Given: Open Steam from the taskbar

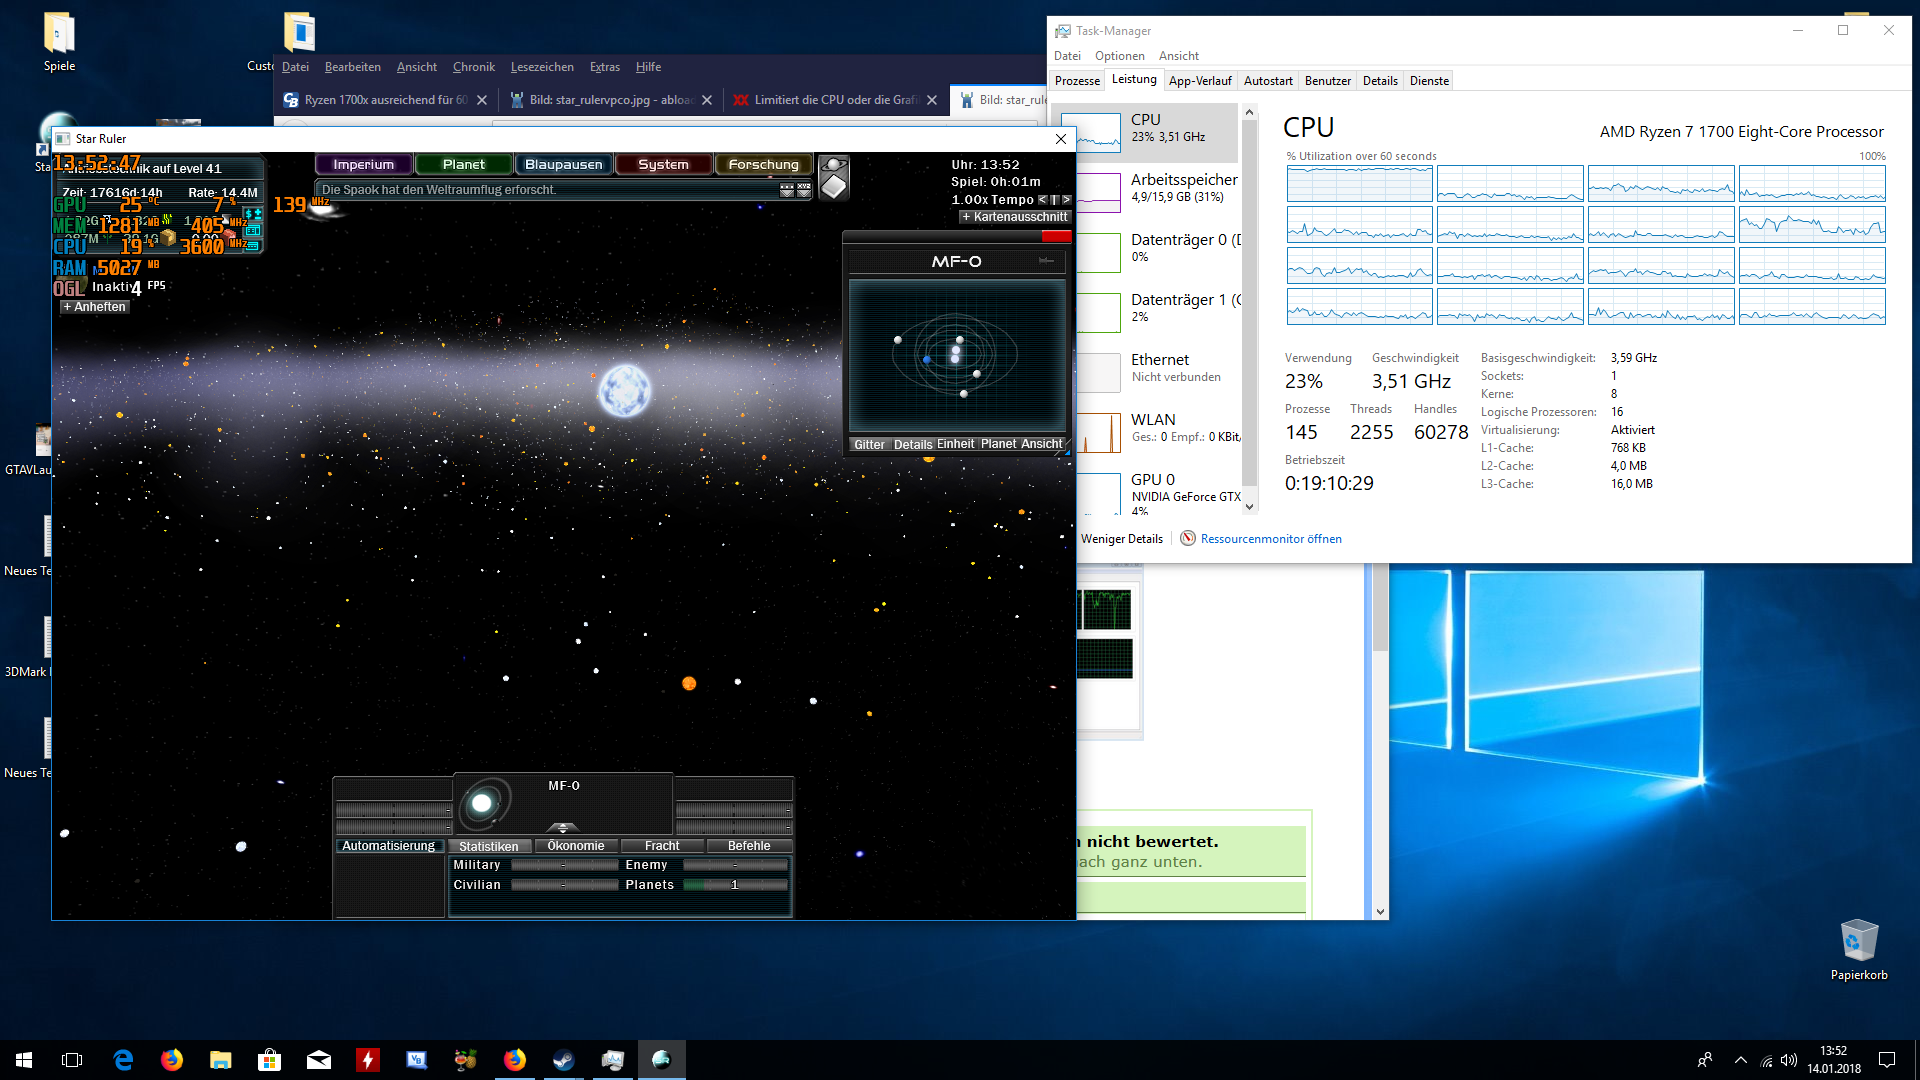Looking at the screenshot, I should pos(563,1060).
